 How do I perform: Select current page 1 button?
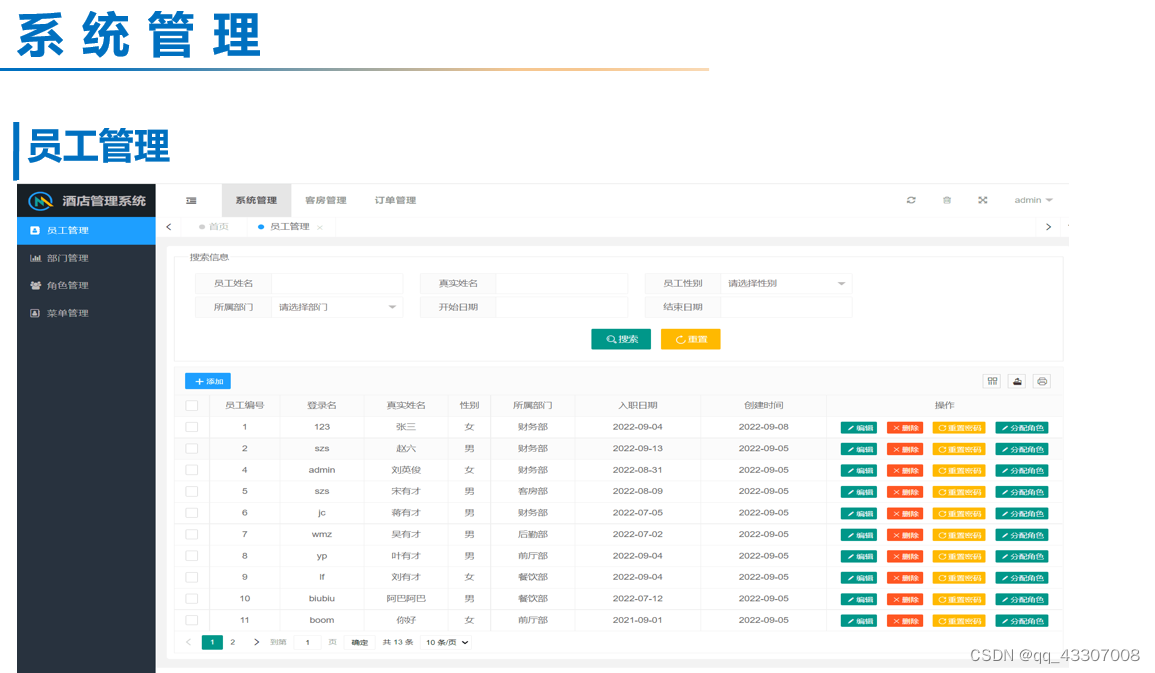click(212, 642)
